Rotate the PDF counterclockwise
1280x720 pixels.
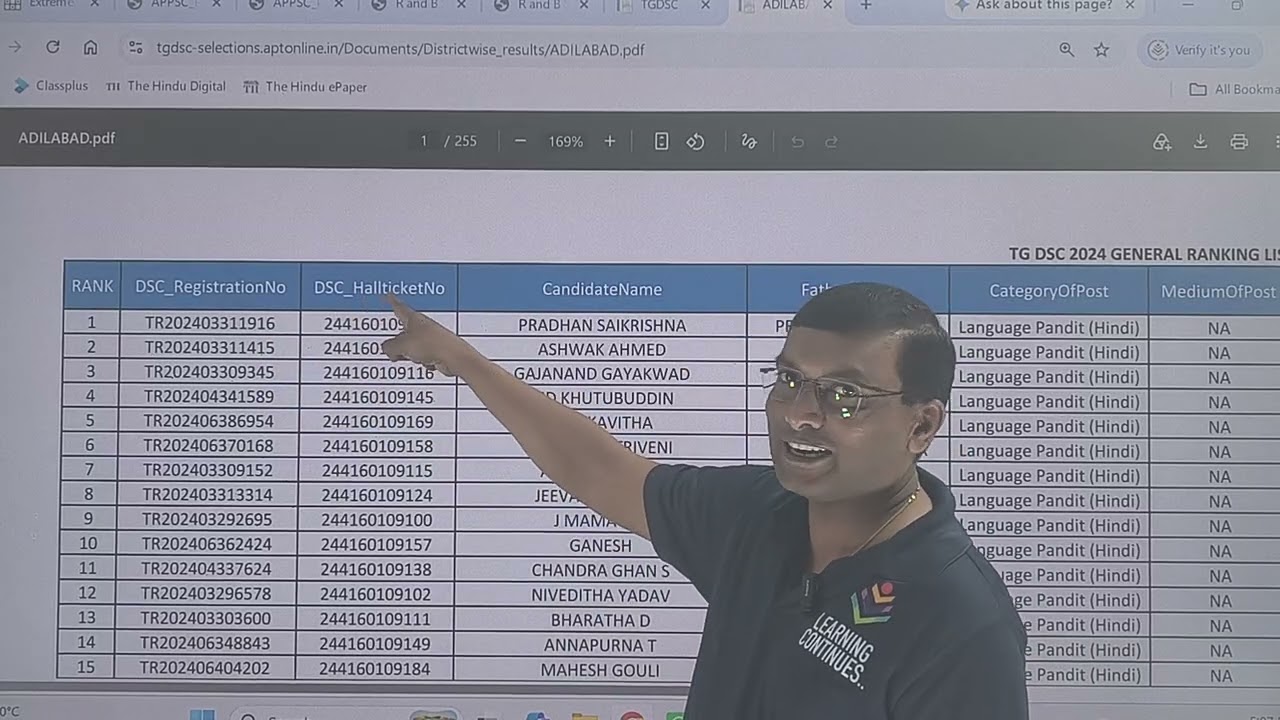[695, 141]
